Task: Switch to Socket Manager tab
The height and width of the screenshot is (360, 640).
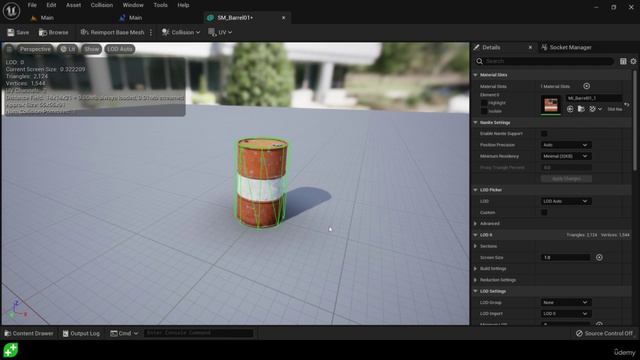Action: (x=567, y=47)
